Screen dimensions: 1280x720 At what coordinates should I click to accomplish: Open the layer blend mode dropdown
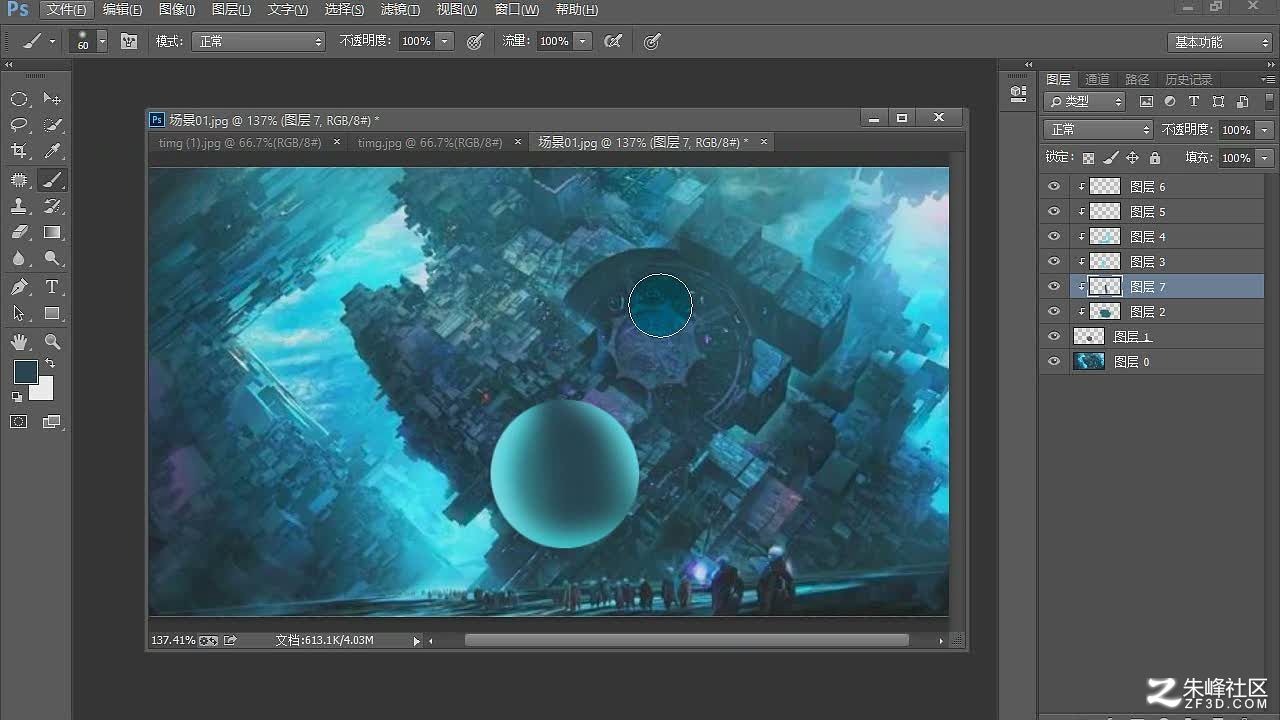1098,130
